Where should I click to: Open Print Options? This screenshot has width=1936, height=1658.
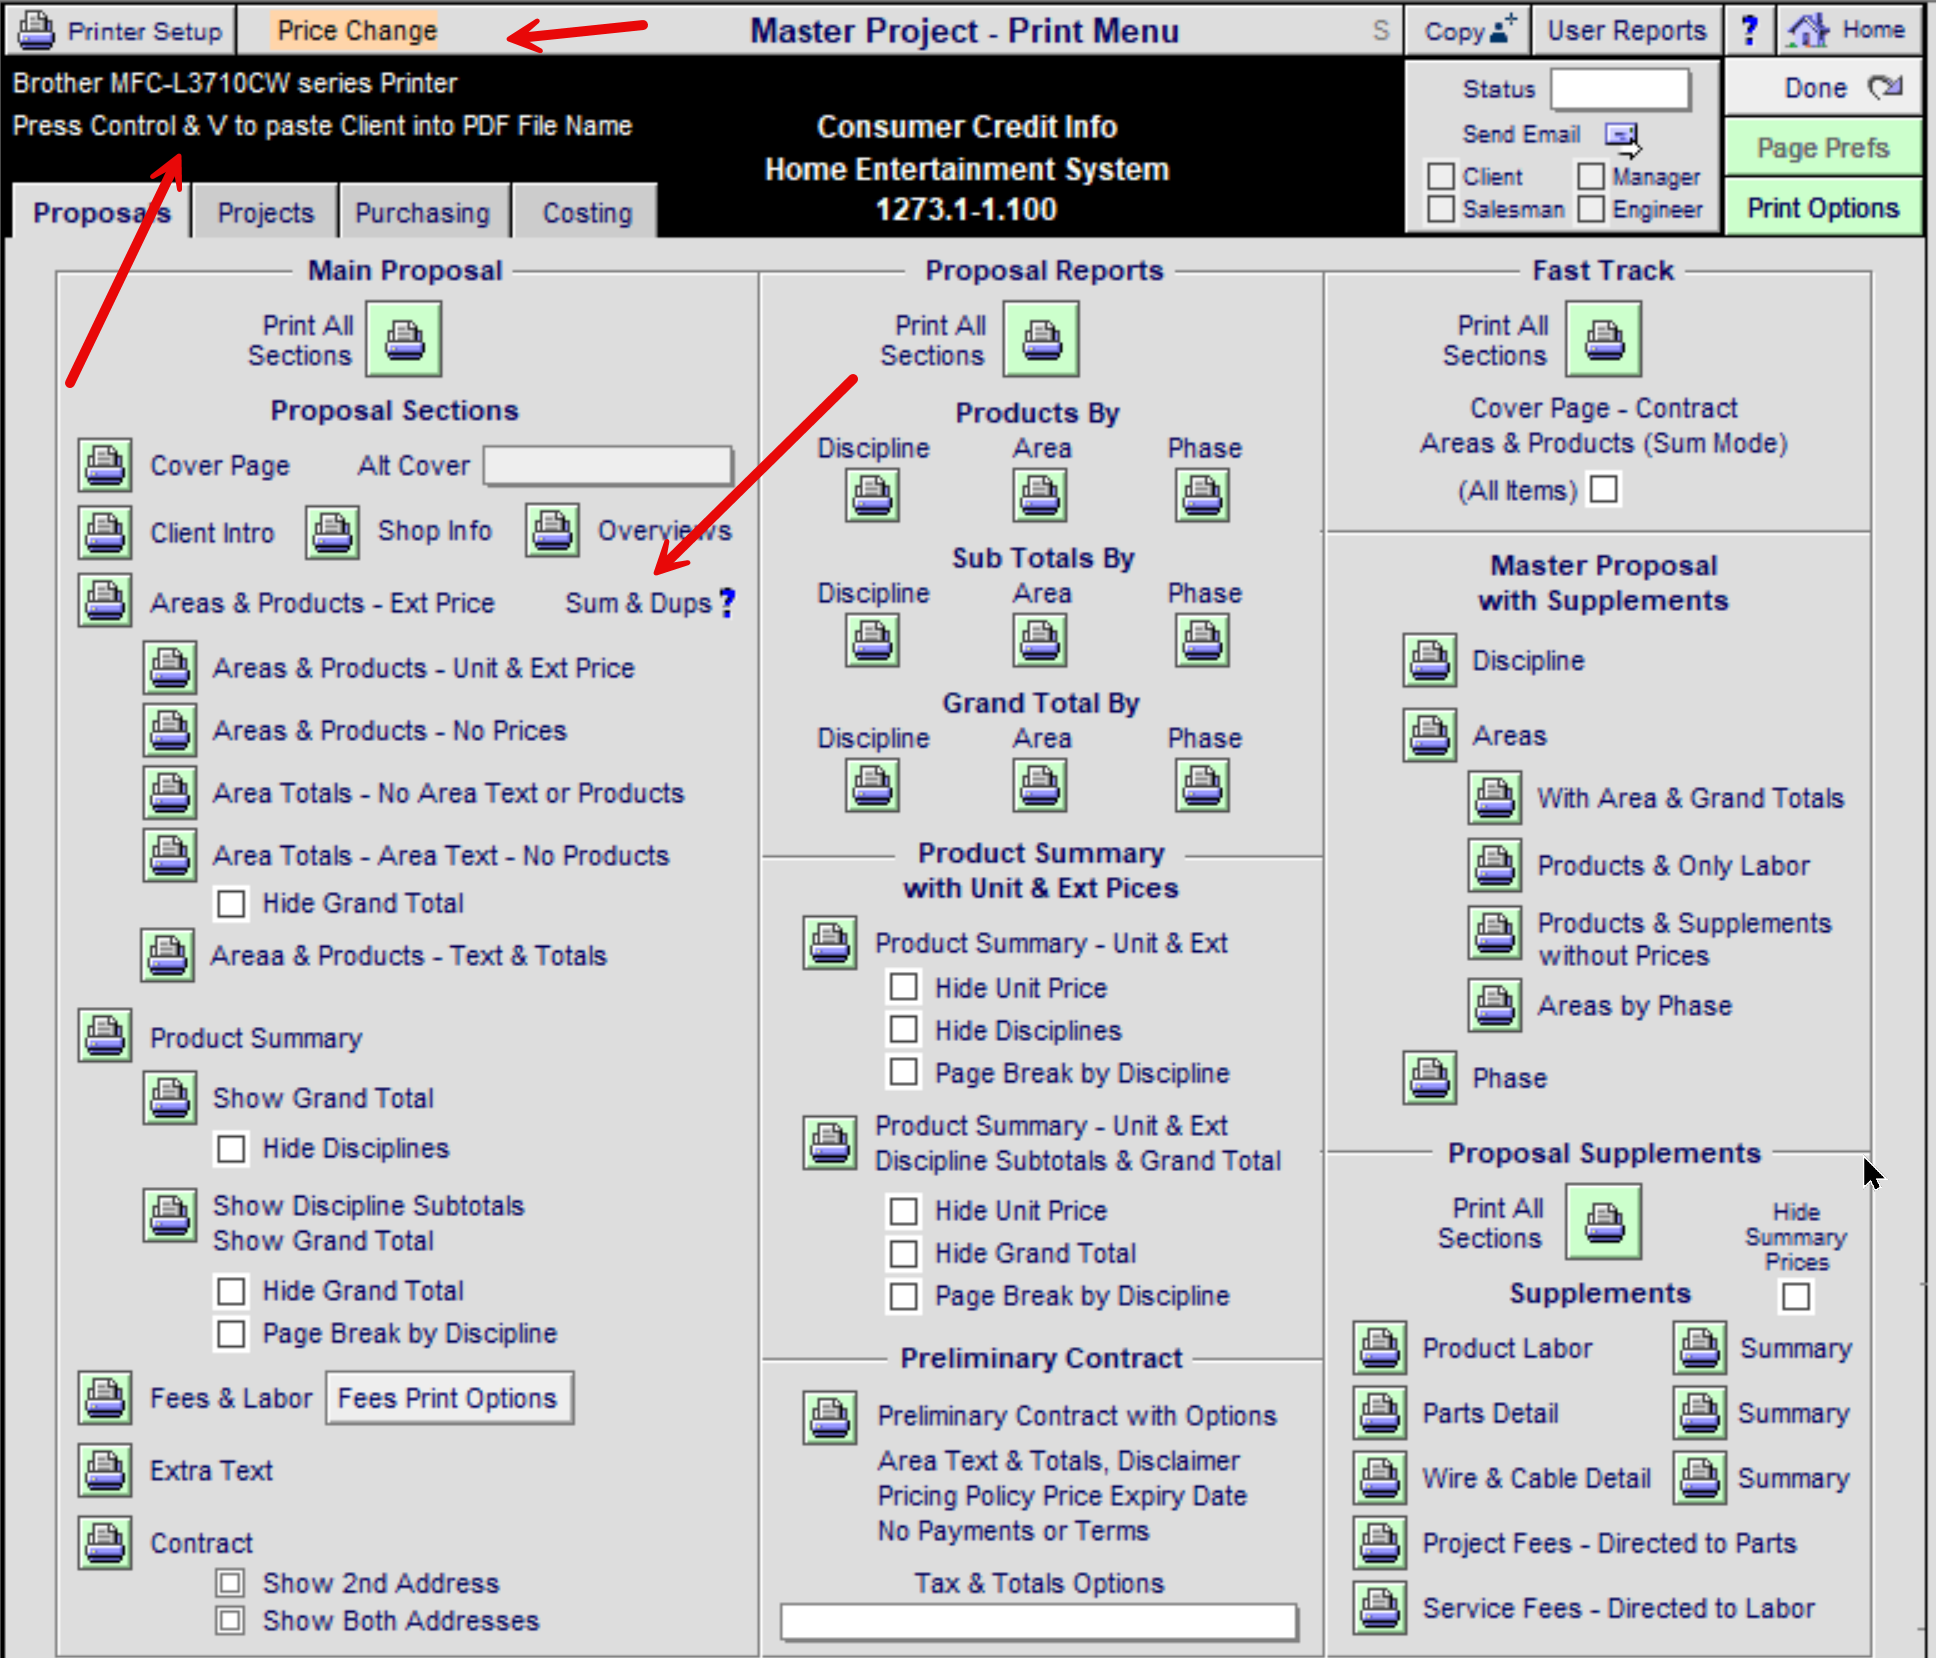1823,208
